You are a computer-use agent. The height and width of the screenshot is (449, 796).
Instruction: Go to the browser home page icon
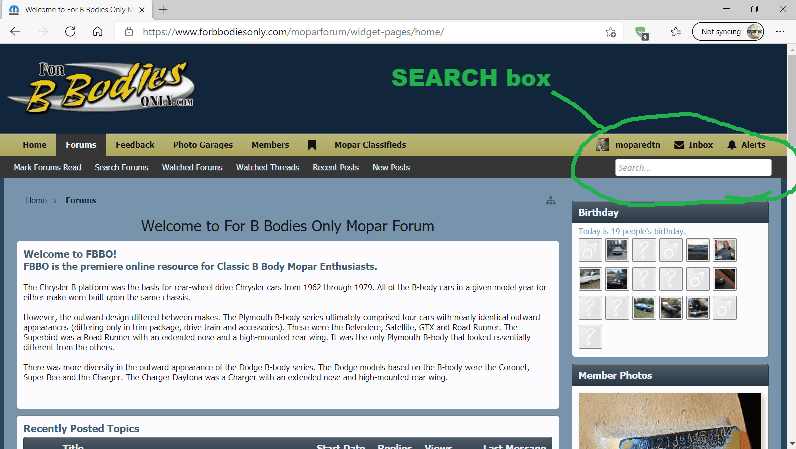[x=97, y=31]
